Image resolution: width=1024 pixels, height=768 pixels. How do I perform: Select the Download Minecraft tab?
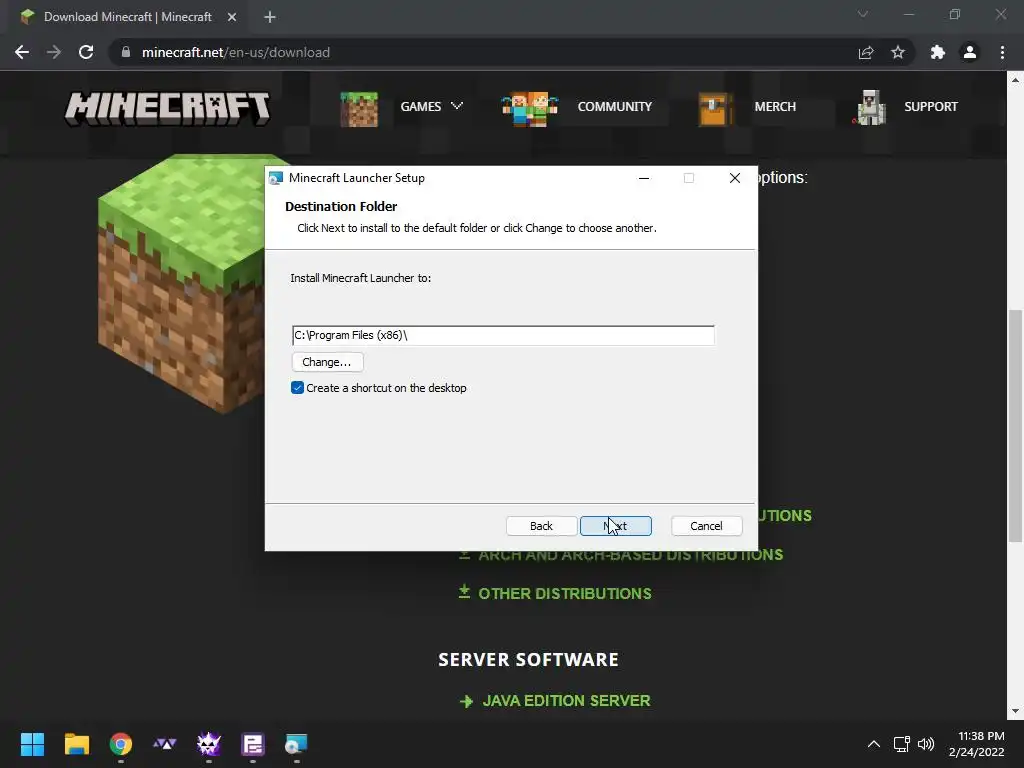click(127, 17)
